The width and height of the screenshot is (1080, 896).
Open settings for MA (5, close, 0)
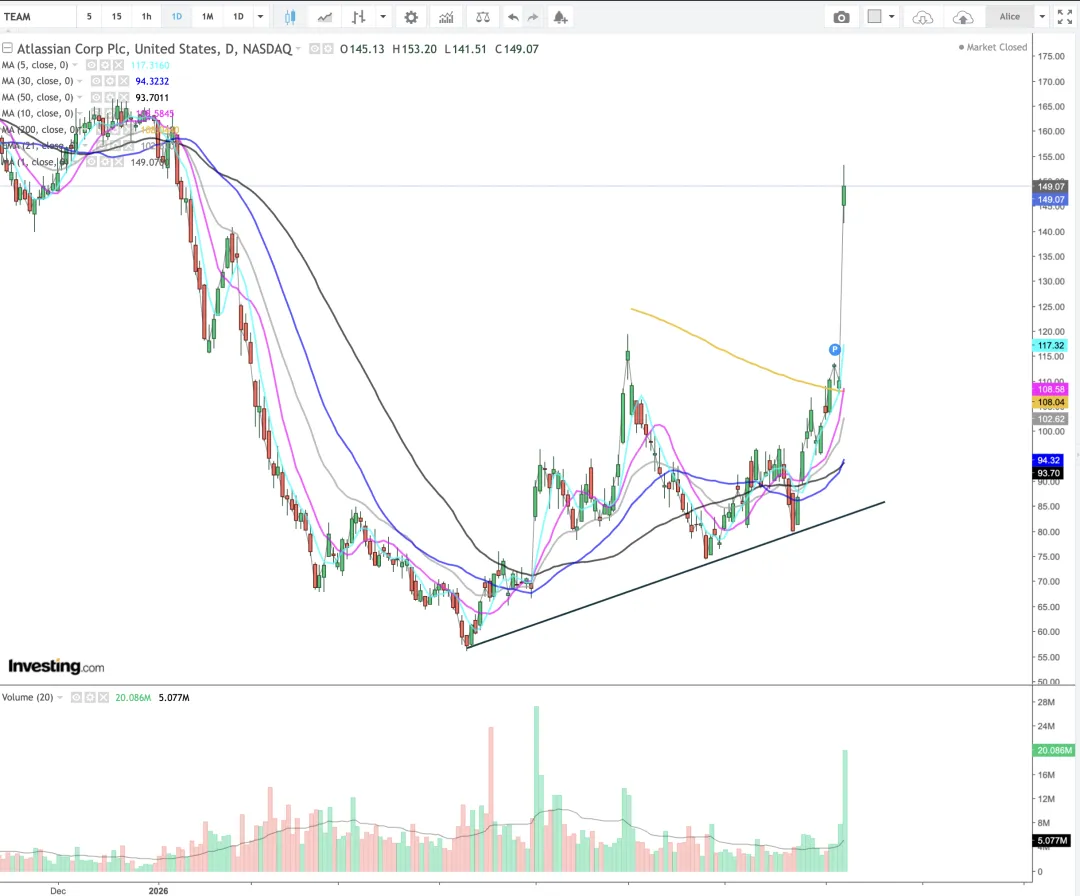[105, 65]
